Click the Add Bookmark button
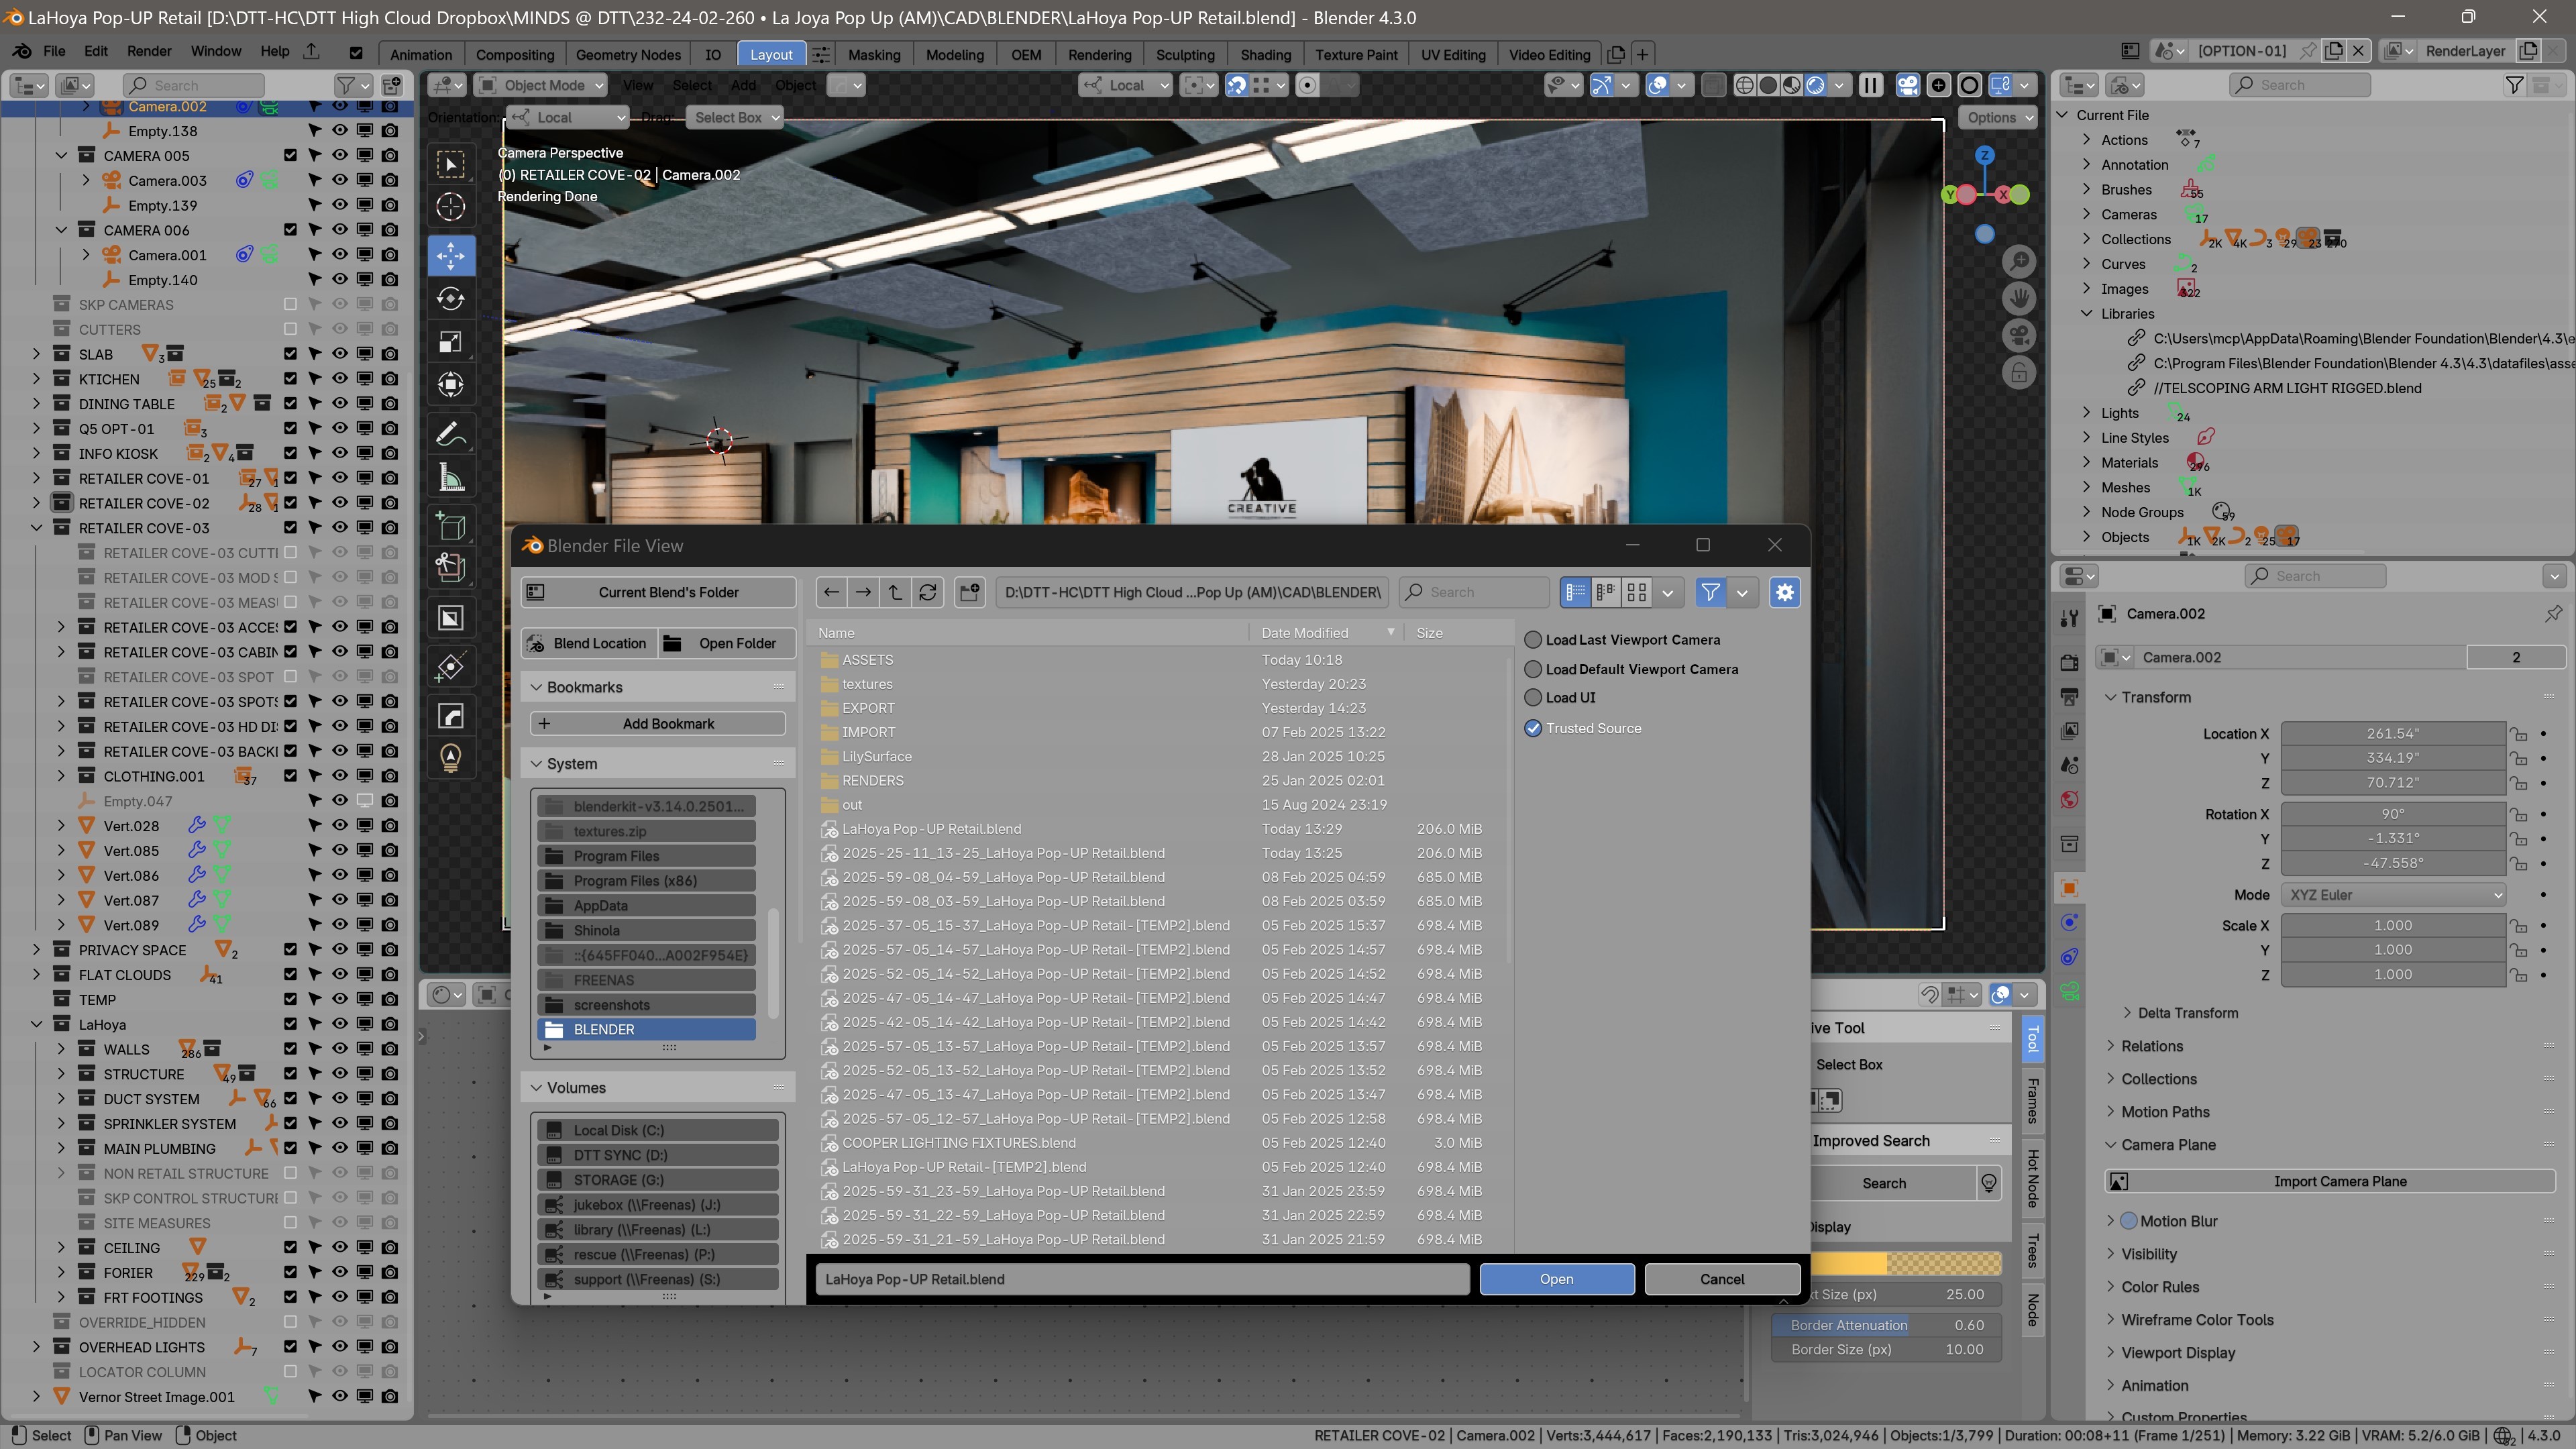This screenshot has height=1449, width=2576. tap(657, 724)
